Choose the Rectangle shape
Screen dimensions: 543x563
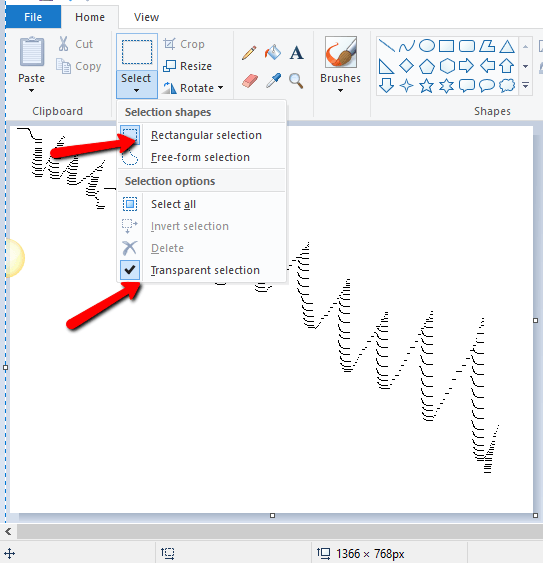pyautogui.click(x=446, y=46)
